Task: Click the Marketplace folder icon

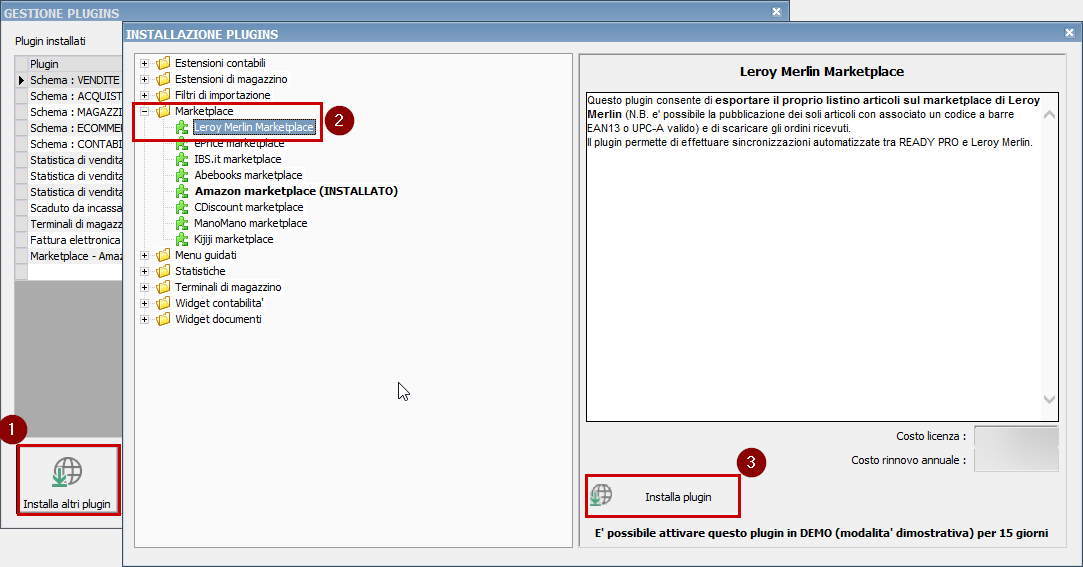Action: (x=163, y=110)
